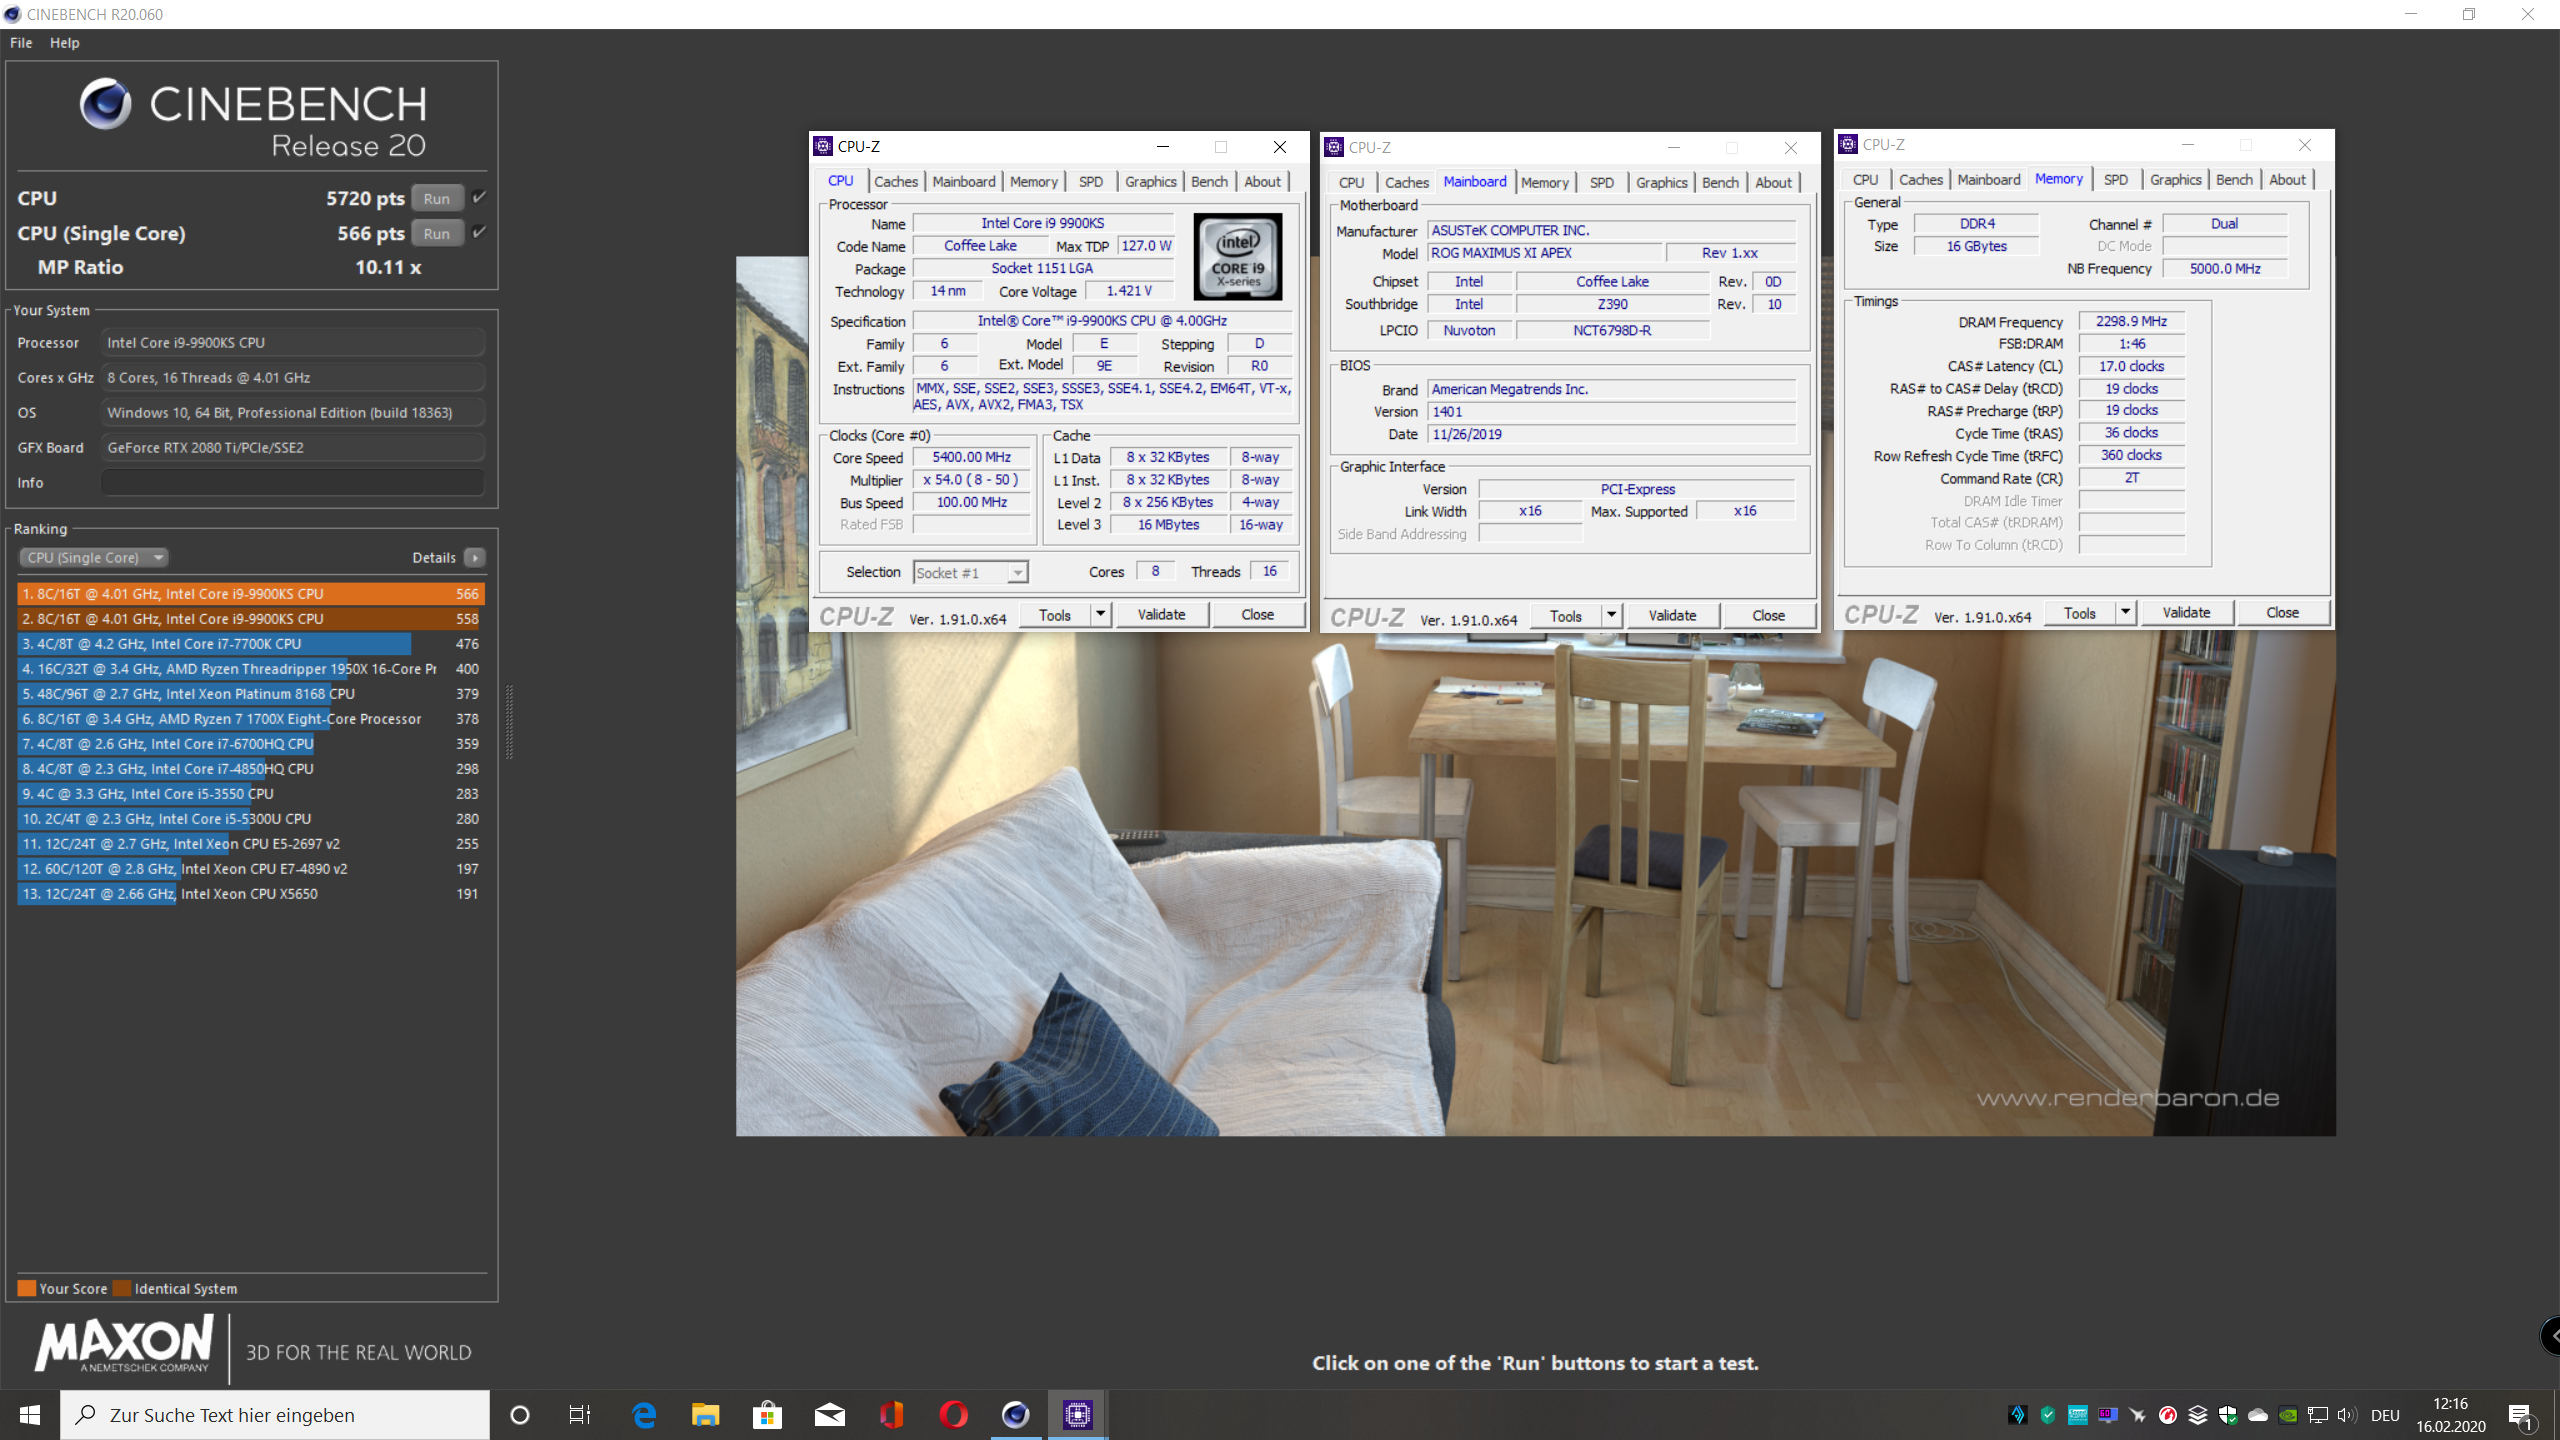Click the Info input field

[292, 482]
